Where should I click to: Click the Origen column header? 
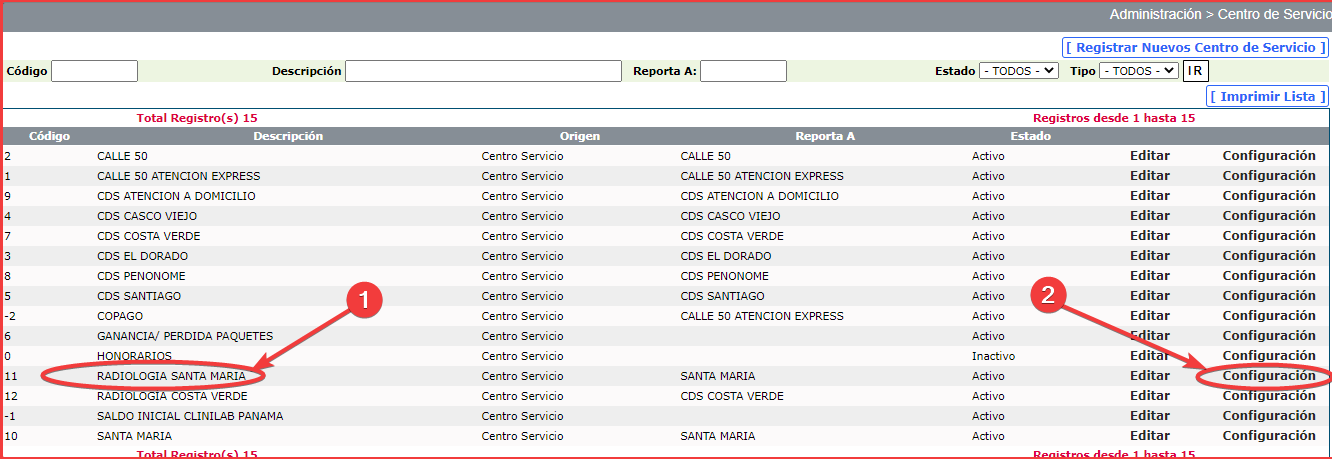pyautogui.click(x=580, y=136)
